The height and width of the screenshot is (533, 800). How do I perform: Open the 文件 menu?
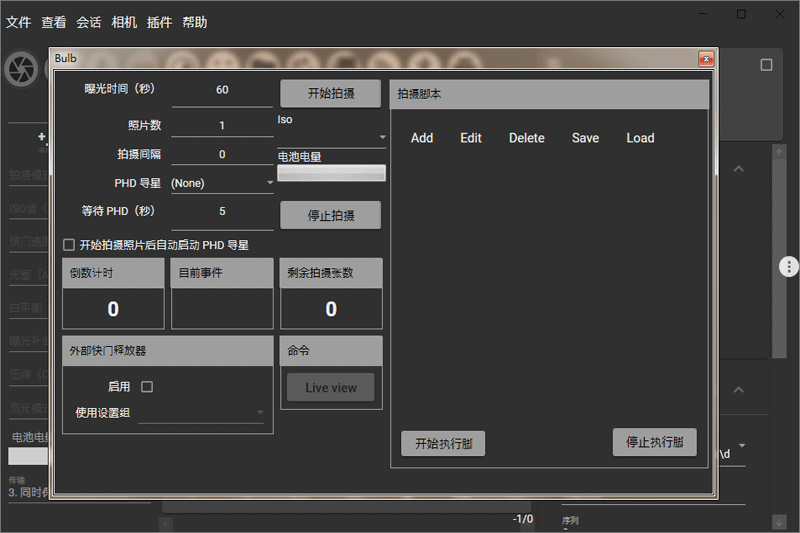(18, 22)
